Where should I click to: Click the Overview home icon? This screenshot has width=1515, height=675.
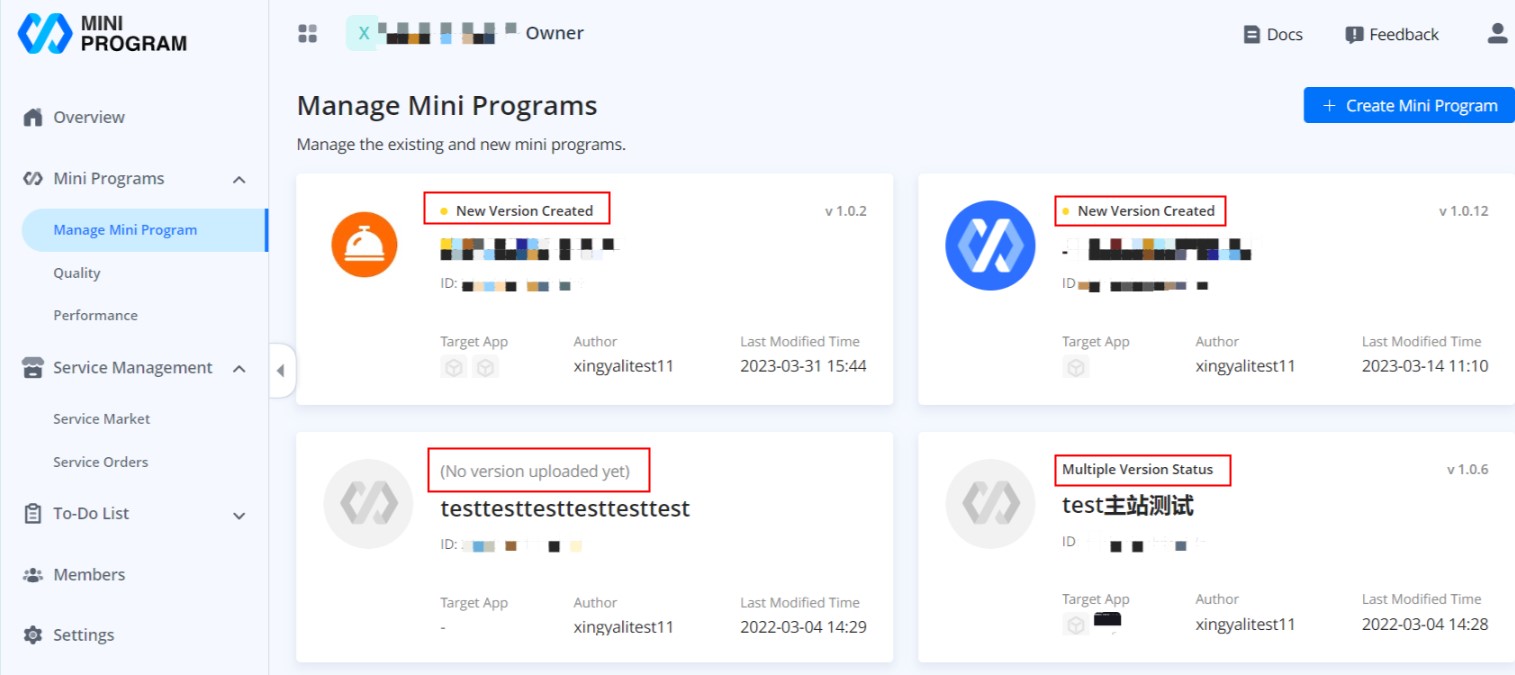click(33, 117)
